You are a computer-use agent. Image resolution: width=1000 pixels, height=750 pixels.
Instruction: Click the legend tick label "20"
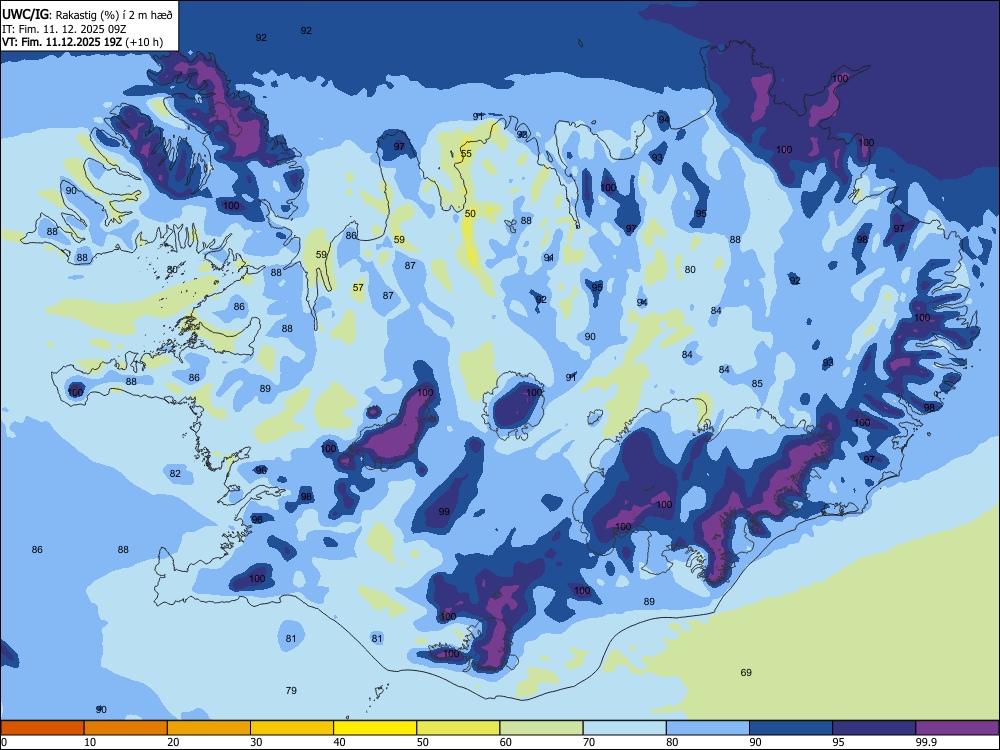tap(173, 742)
